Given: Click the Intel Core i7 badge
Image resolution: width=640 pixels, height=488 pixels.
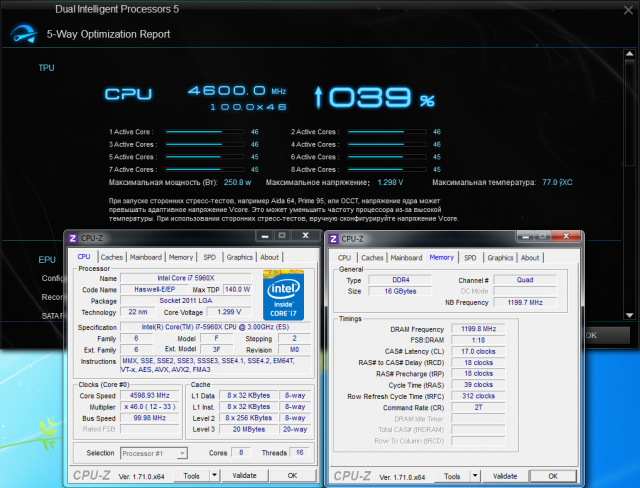Looking at the screenshot, I should pyautogui.click(x=283, y=295).
